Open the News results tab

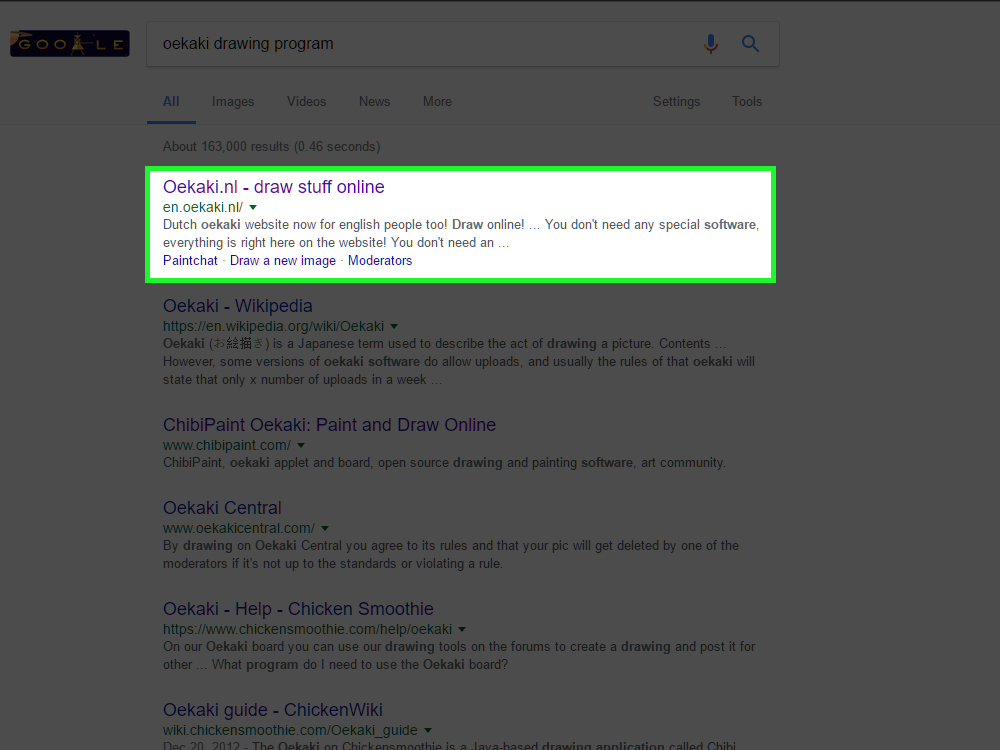[374, 102]
